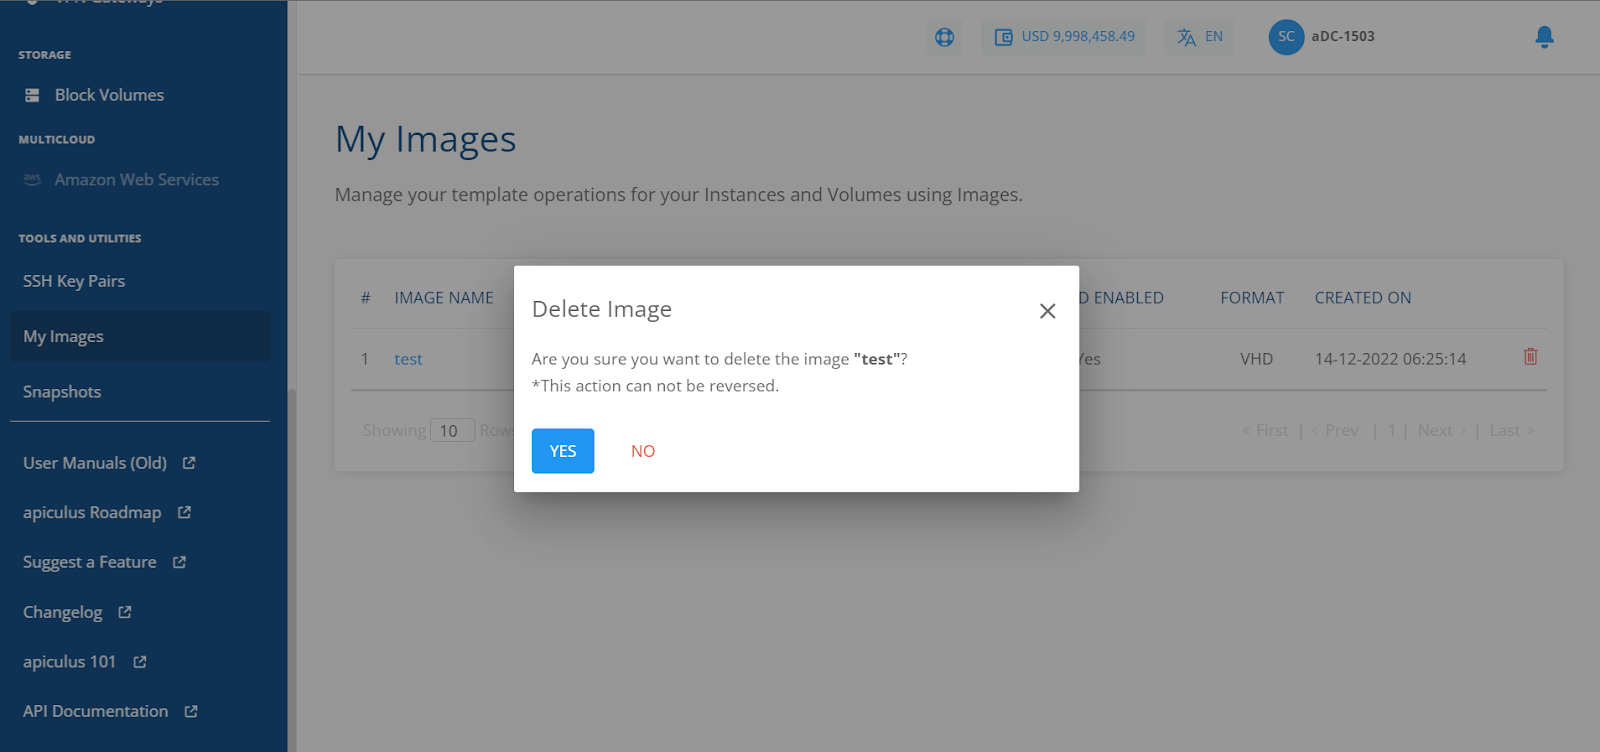Click the Block Volumes storage icon
This screenshot has height=752, width=1600.
pyautogui.click(x=32, y=95)
